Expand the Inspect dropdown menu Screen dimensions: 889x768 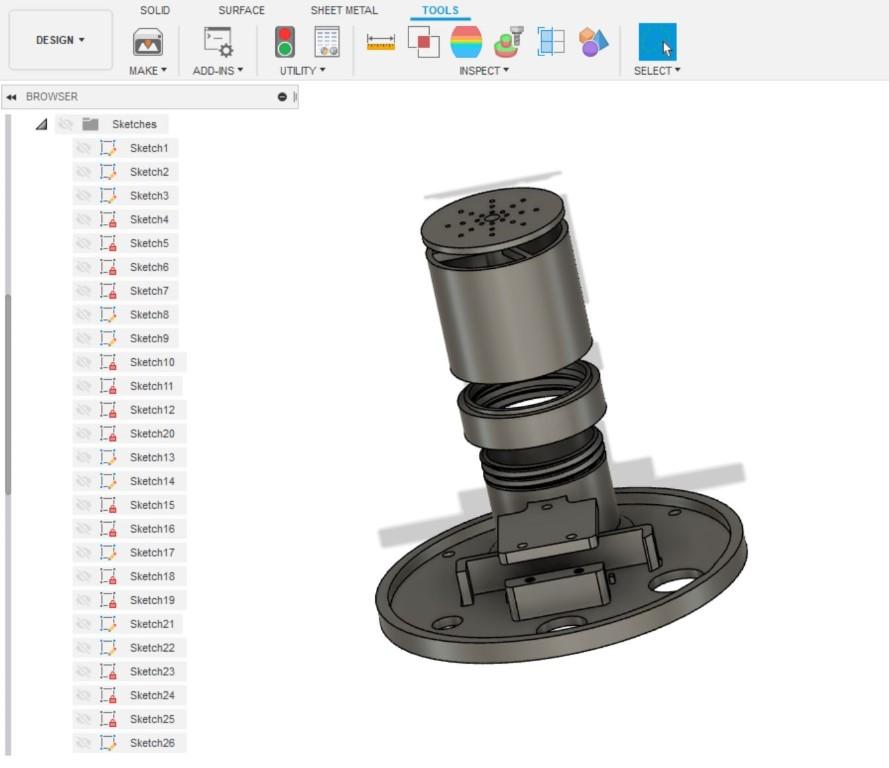pos(484,71)
